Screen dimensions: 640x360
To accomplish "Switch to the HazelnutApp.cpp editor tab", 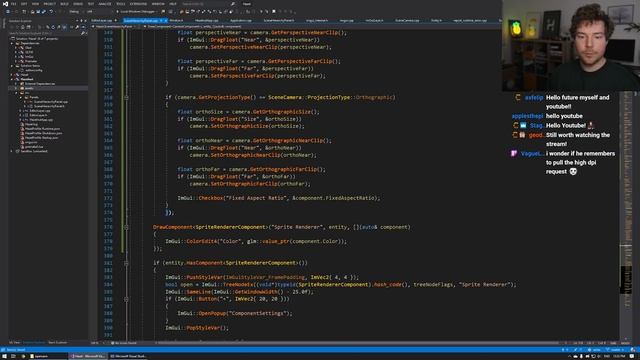I will point(207,20).
